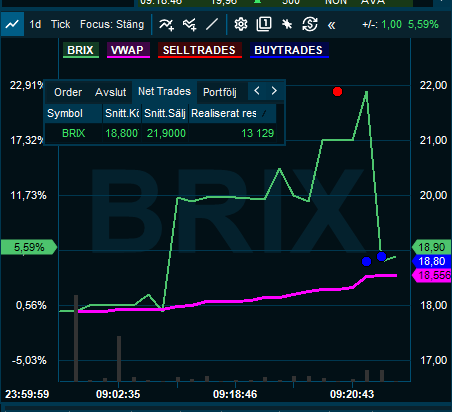The width and height of the screenshot is (452, 412).
Task: Click the 09:02:35 time axis label
Action: (118, 394)
